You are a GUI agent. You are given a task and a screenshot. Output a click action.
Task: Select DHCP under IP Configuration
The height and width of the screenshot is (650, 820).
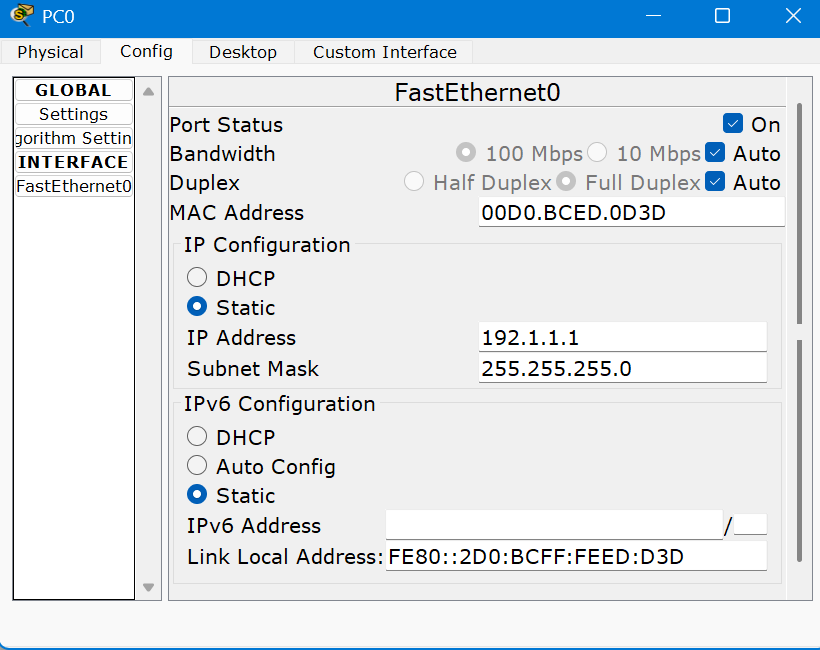197,278
